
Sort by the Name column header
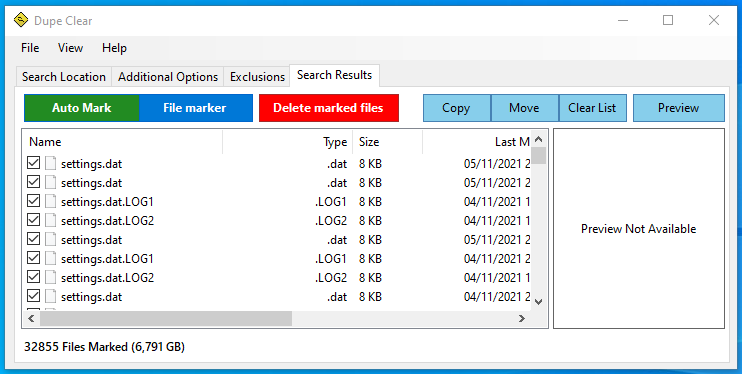[x=122, y=142]
